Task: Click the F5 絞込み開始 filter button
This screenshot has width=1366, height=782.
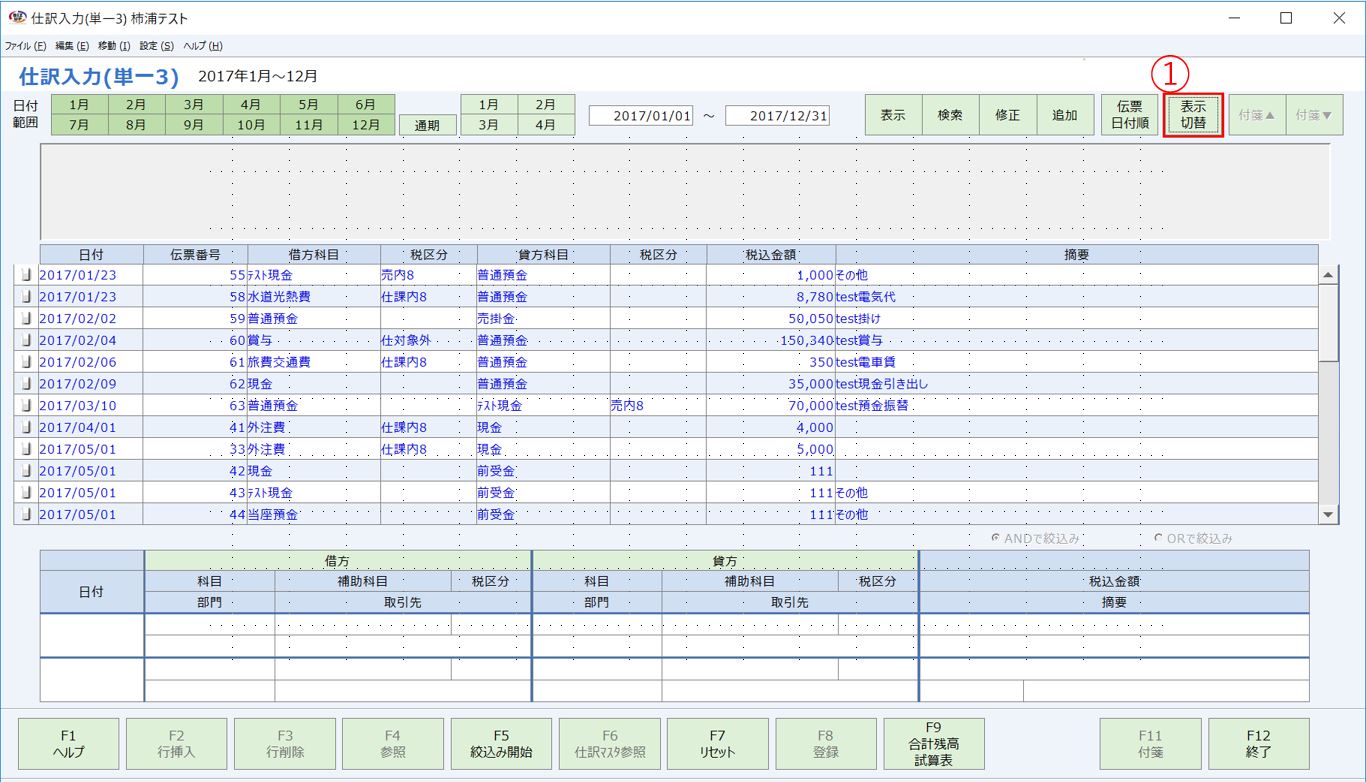Action: [501, 743]
